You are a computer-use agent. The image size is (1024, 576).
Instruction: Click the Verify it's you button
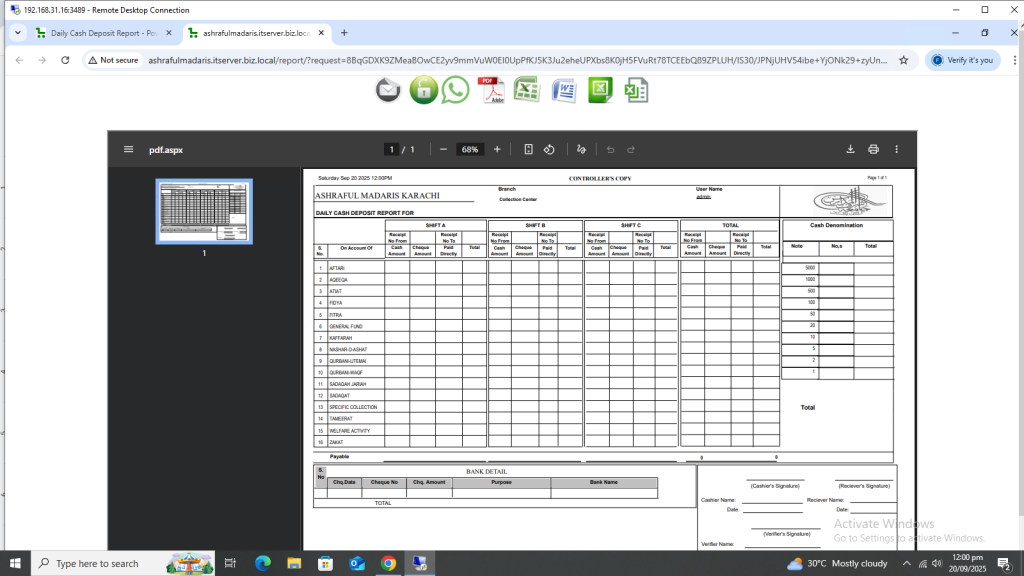click(x=963, y=60)
